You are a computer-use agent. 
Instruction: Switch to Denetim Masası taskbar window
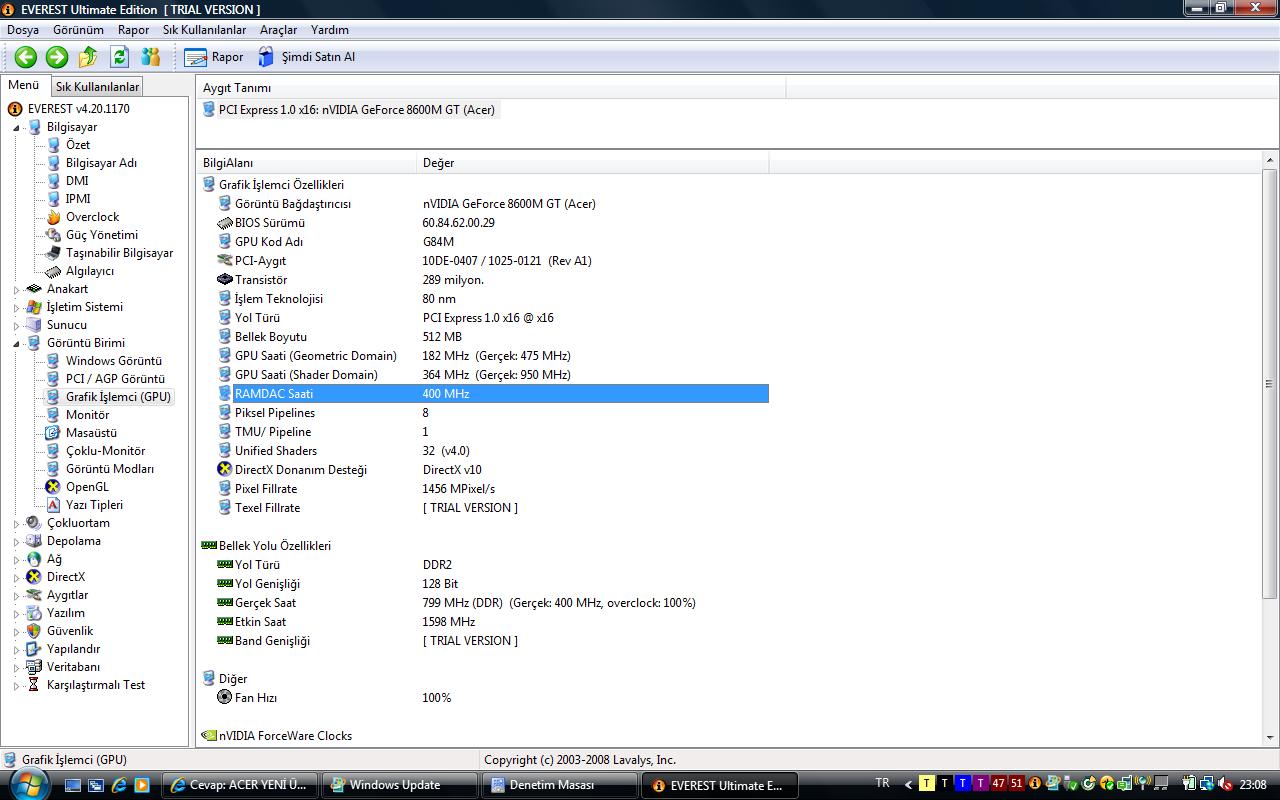(x=561, y=785)
